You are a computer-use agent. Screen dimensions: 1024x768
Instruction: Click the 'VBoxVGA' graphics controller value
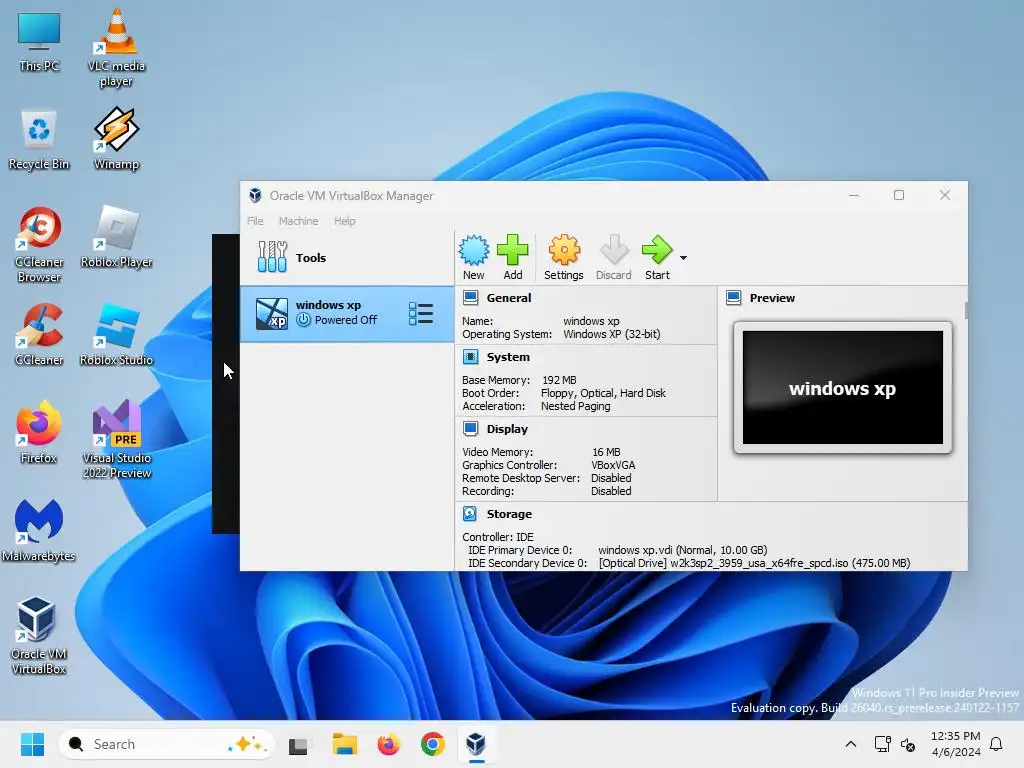coord(613,465)
